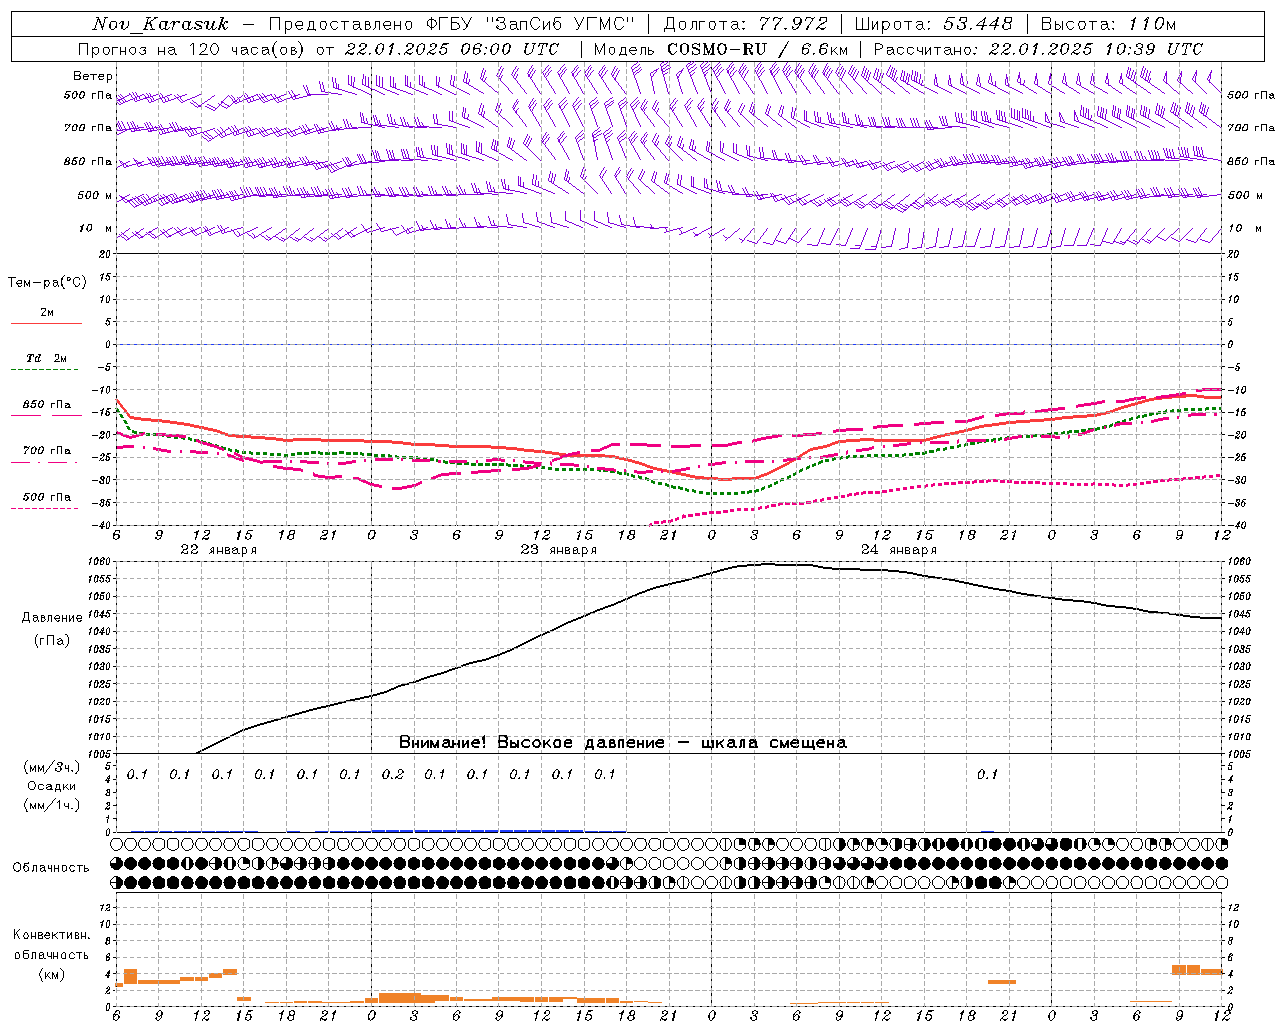Click the latitude value "Широта: 53.448"
The height and width of the screenshot is (1024, 1280).
tap(933, 24)
